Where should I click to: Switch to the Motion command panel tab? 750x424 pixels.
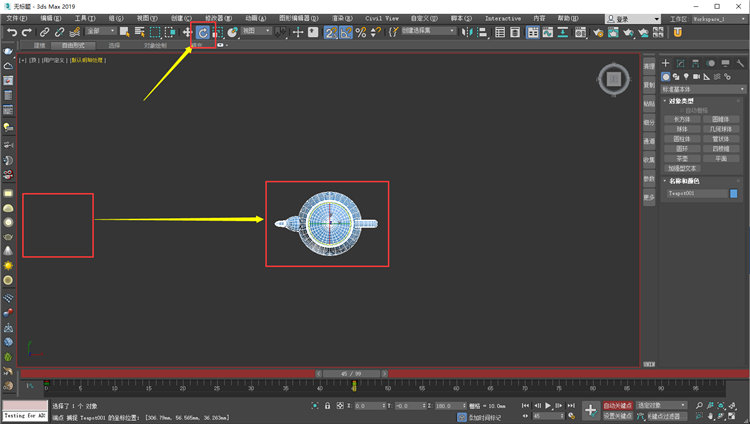(710, 63)
